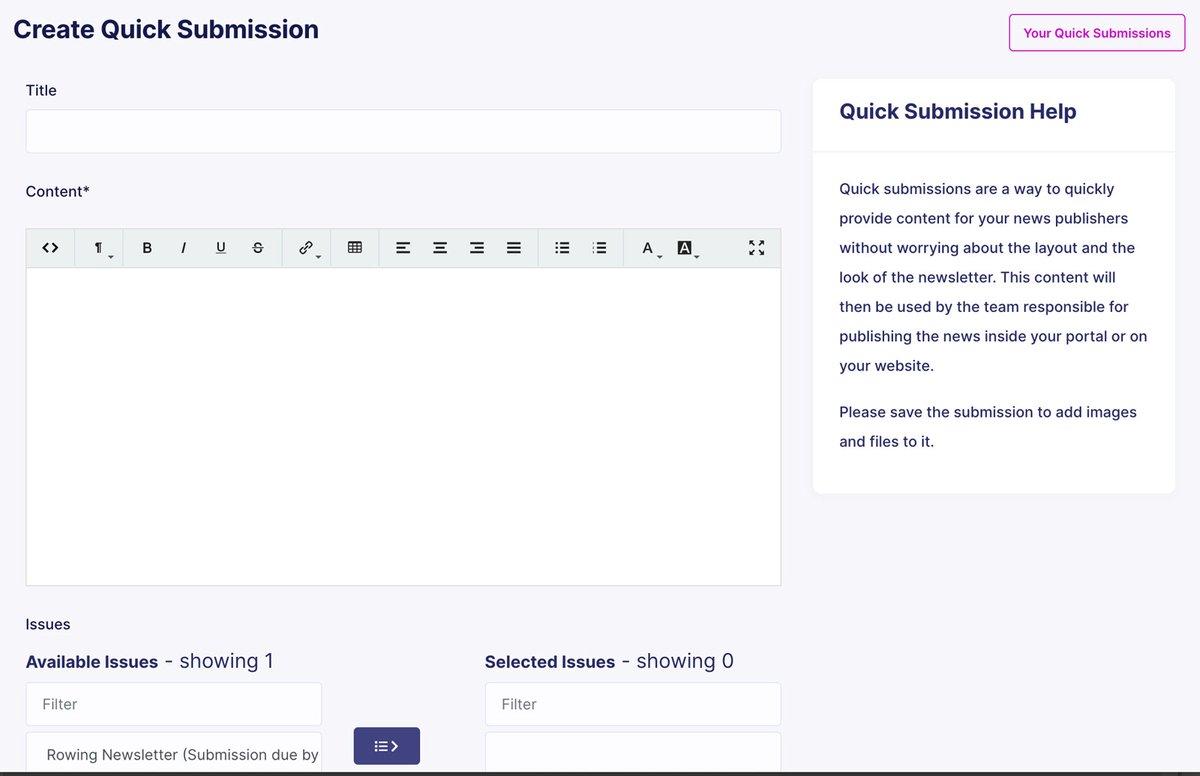
Task: Apply italic formatting
Action: coord(184,248)
